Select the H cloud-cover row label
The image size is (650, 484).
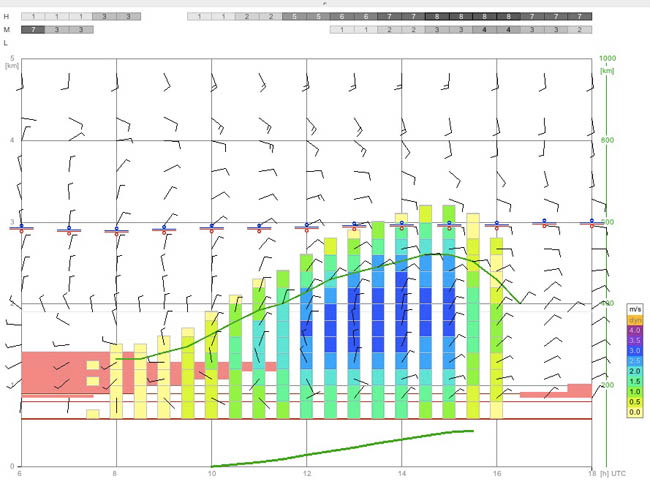6,17
